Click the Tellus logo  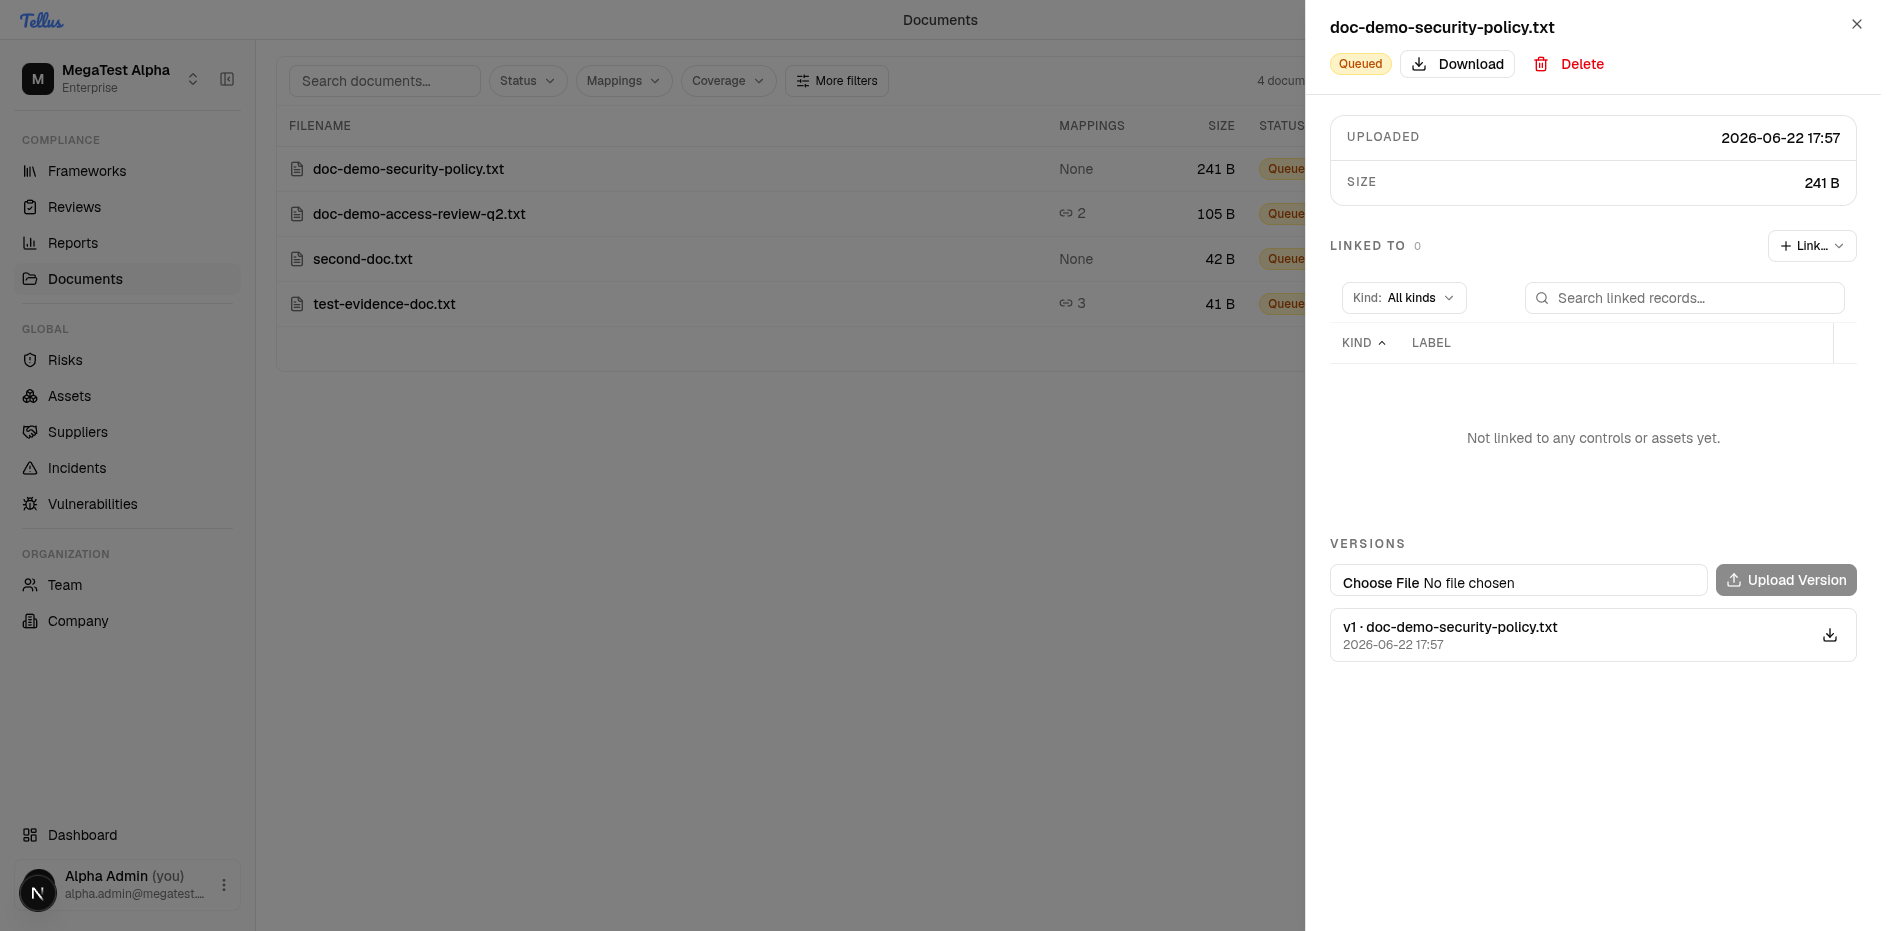click(41, 20)
